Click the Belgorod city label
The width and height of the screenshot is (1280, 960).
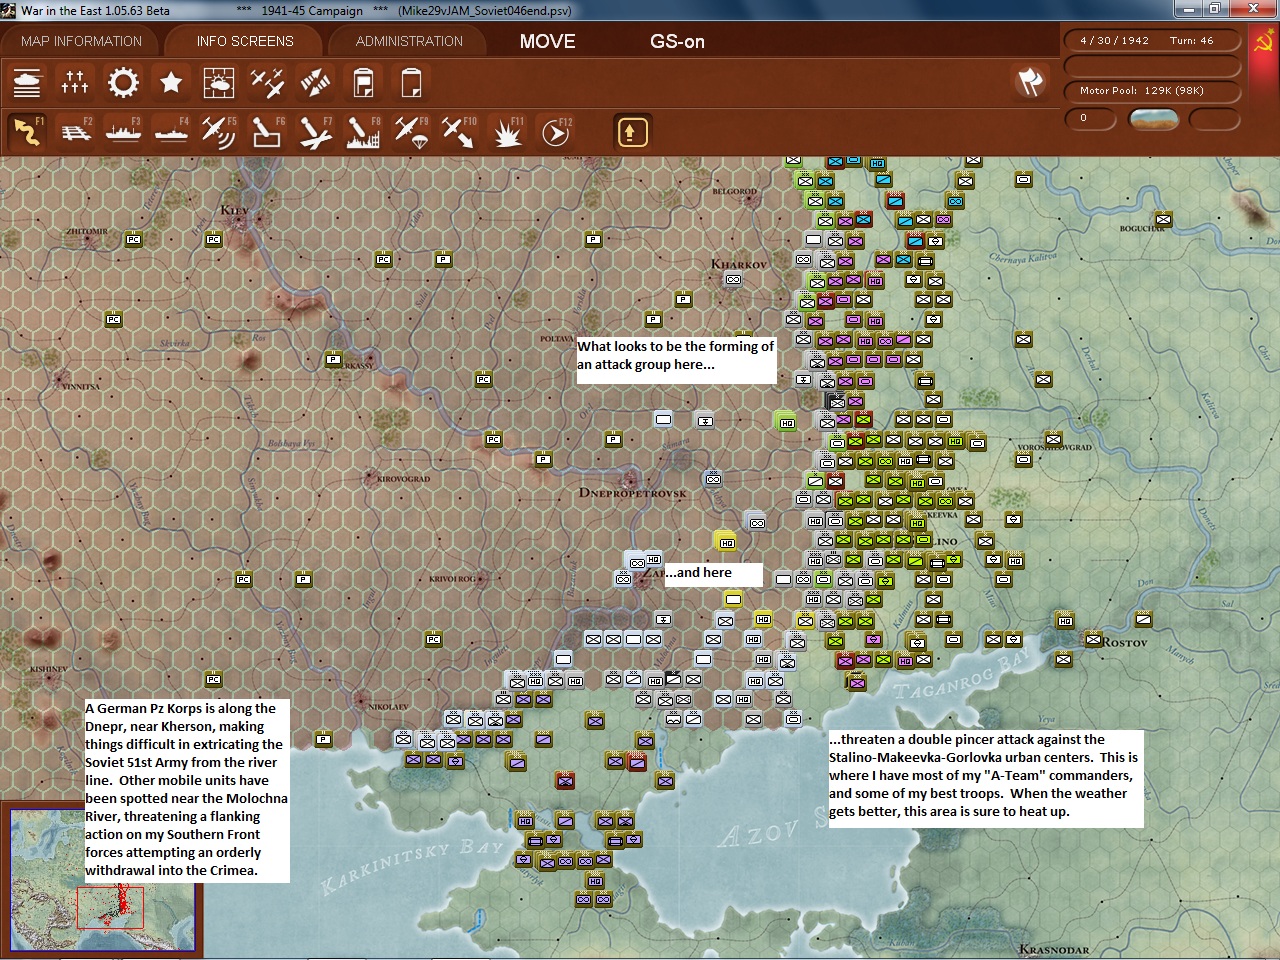[x=735, y=191]
